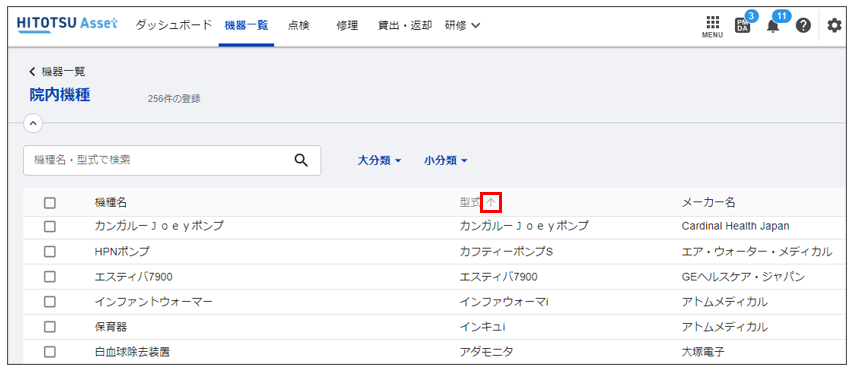This screenshot has width=856, height=368.
Task: Open the 大分類 filter dropdown
Action: pyautogui.click(x=379, y=161)
